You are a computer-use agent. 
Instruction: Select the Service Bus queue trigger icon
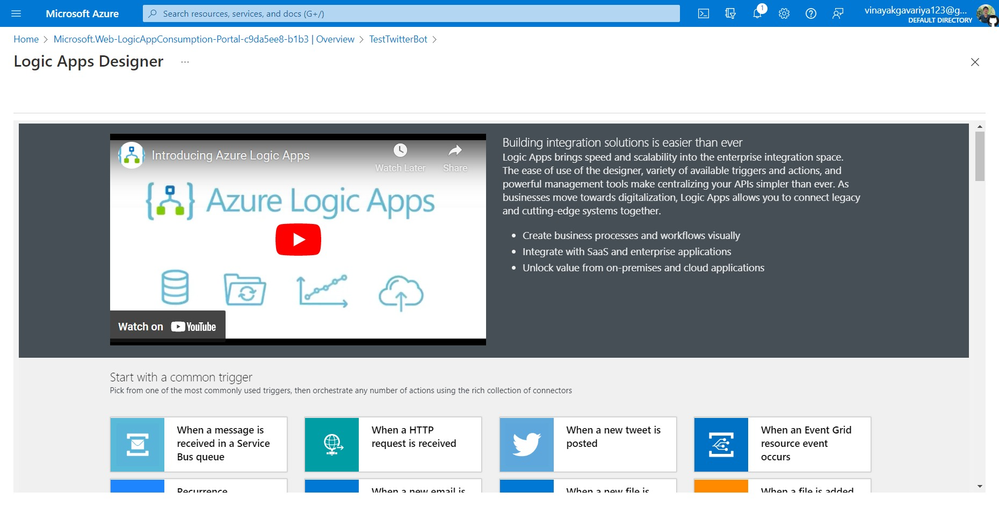(x=137, y=444)
